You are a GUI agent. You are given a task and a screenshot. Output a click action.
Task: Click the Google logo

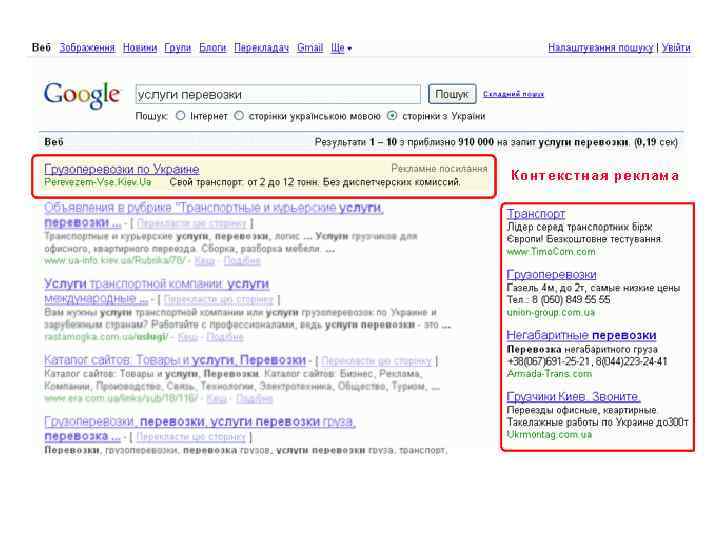pos(82,96)
